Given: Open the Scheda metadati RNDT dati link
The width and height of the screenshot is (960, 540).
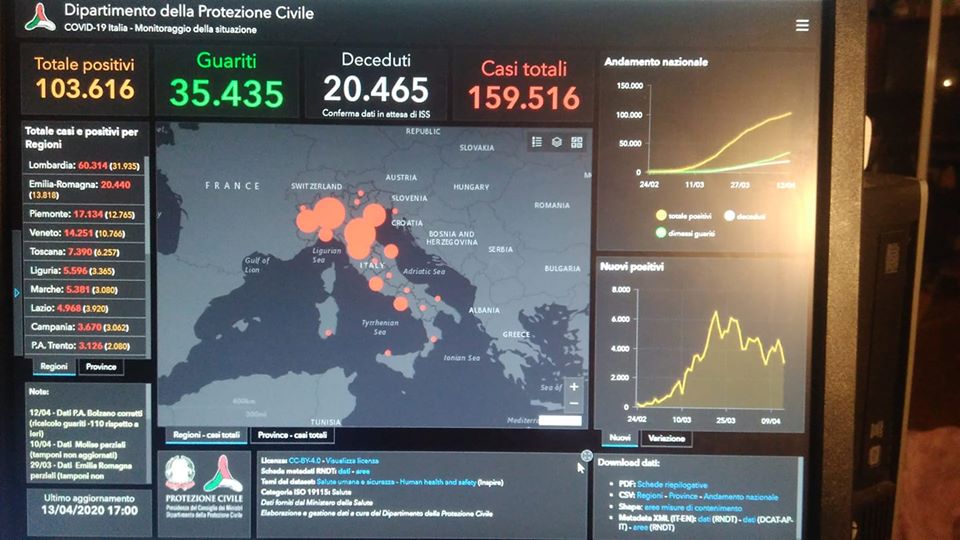Looking at the screenshot, I should point(344,471).
